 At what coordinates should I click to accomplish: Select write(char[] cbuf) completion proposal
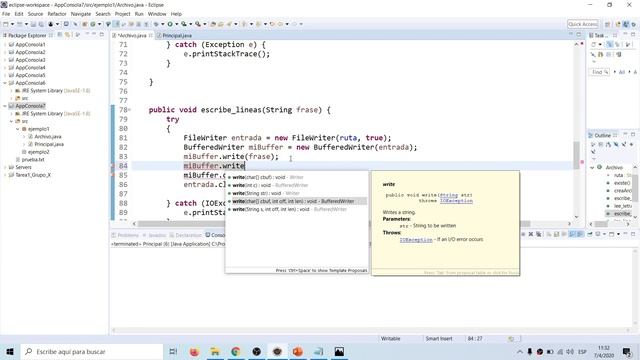pyautogui.click(x=296, y=177)
